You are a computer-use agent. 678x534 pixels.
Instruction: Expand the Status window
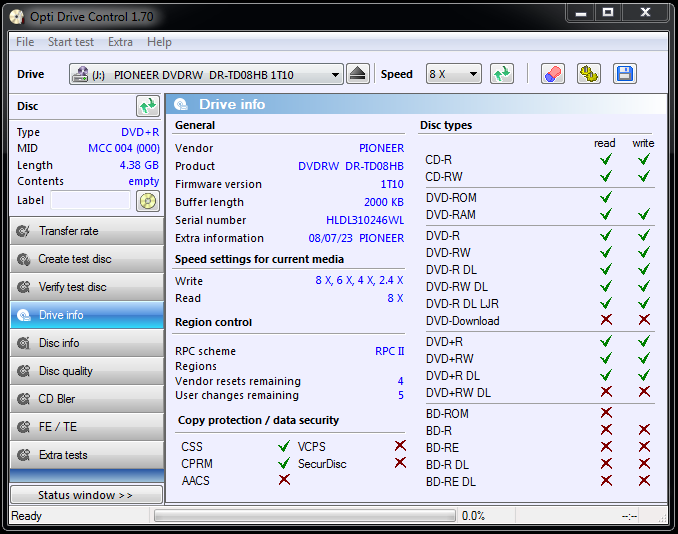tap(86, 495)
